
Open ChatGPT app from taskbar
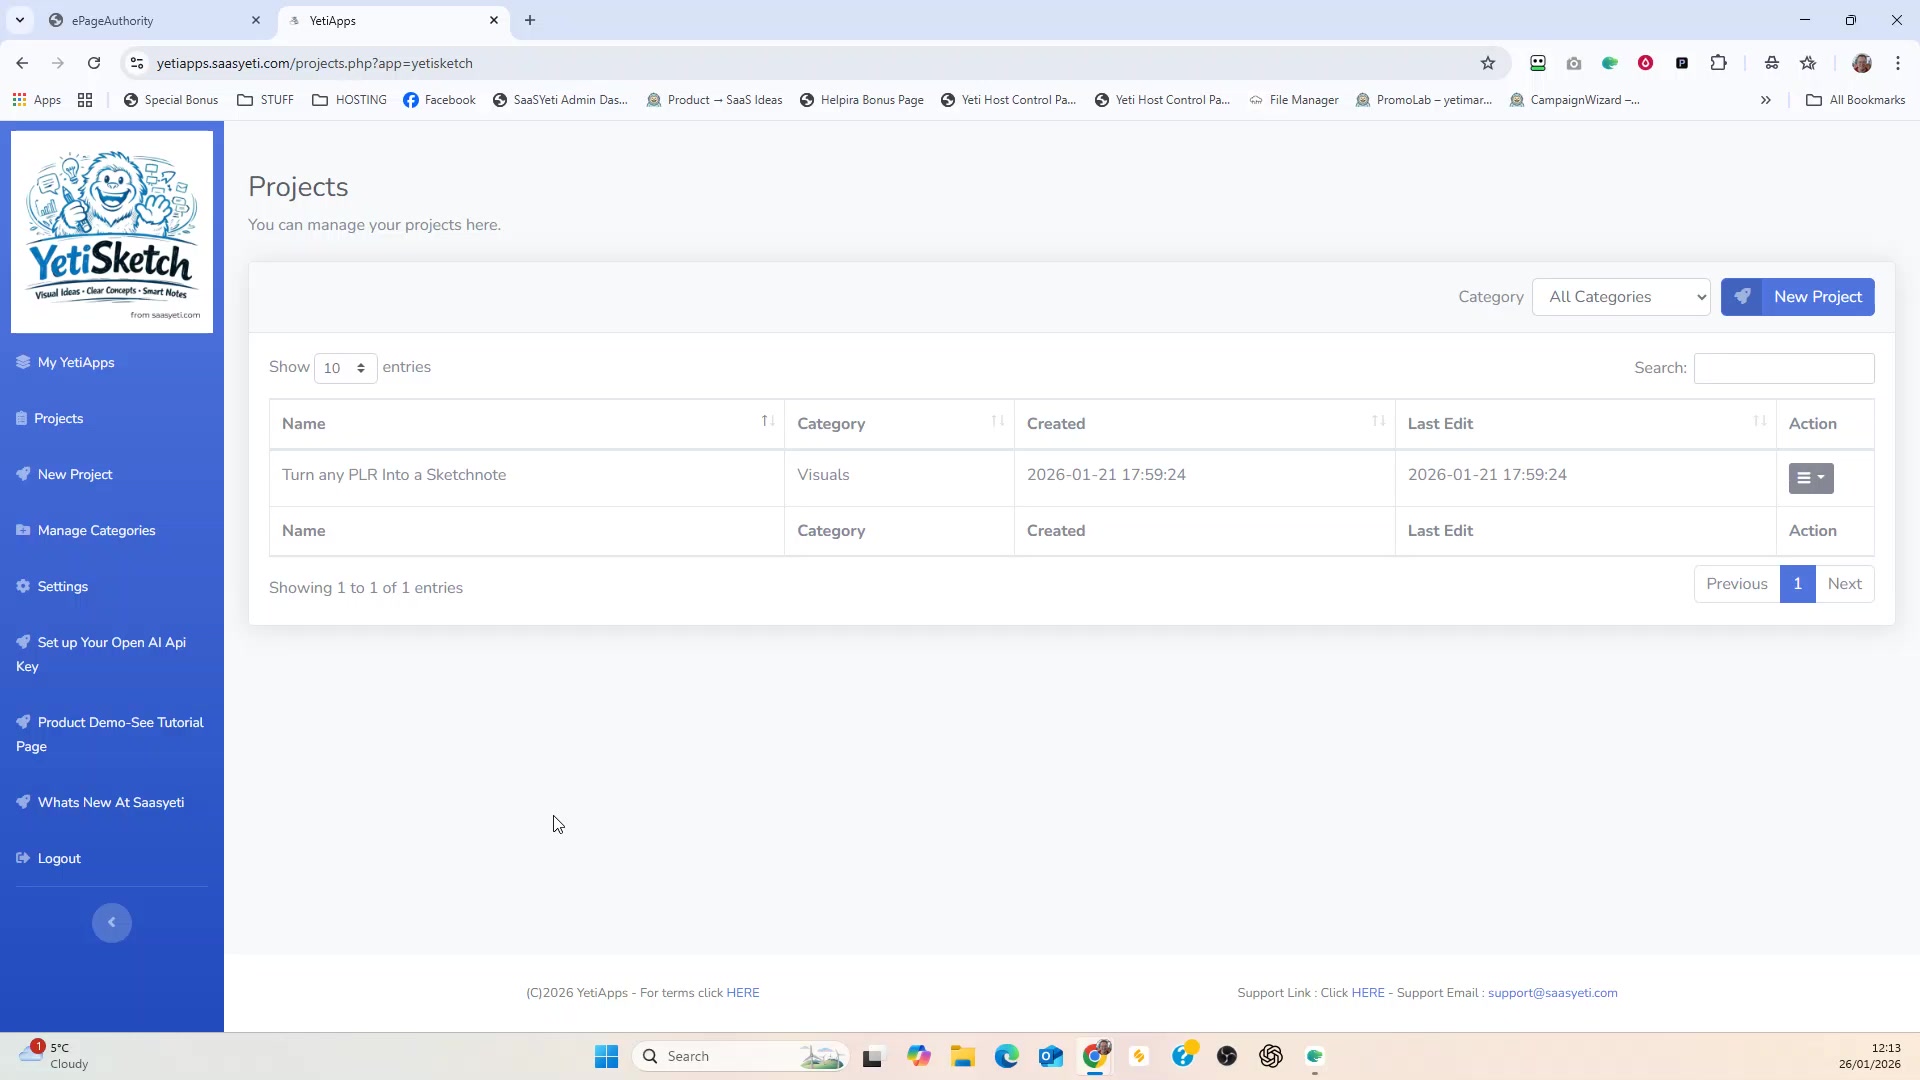pos(1270,1056)
